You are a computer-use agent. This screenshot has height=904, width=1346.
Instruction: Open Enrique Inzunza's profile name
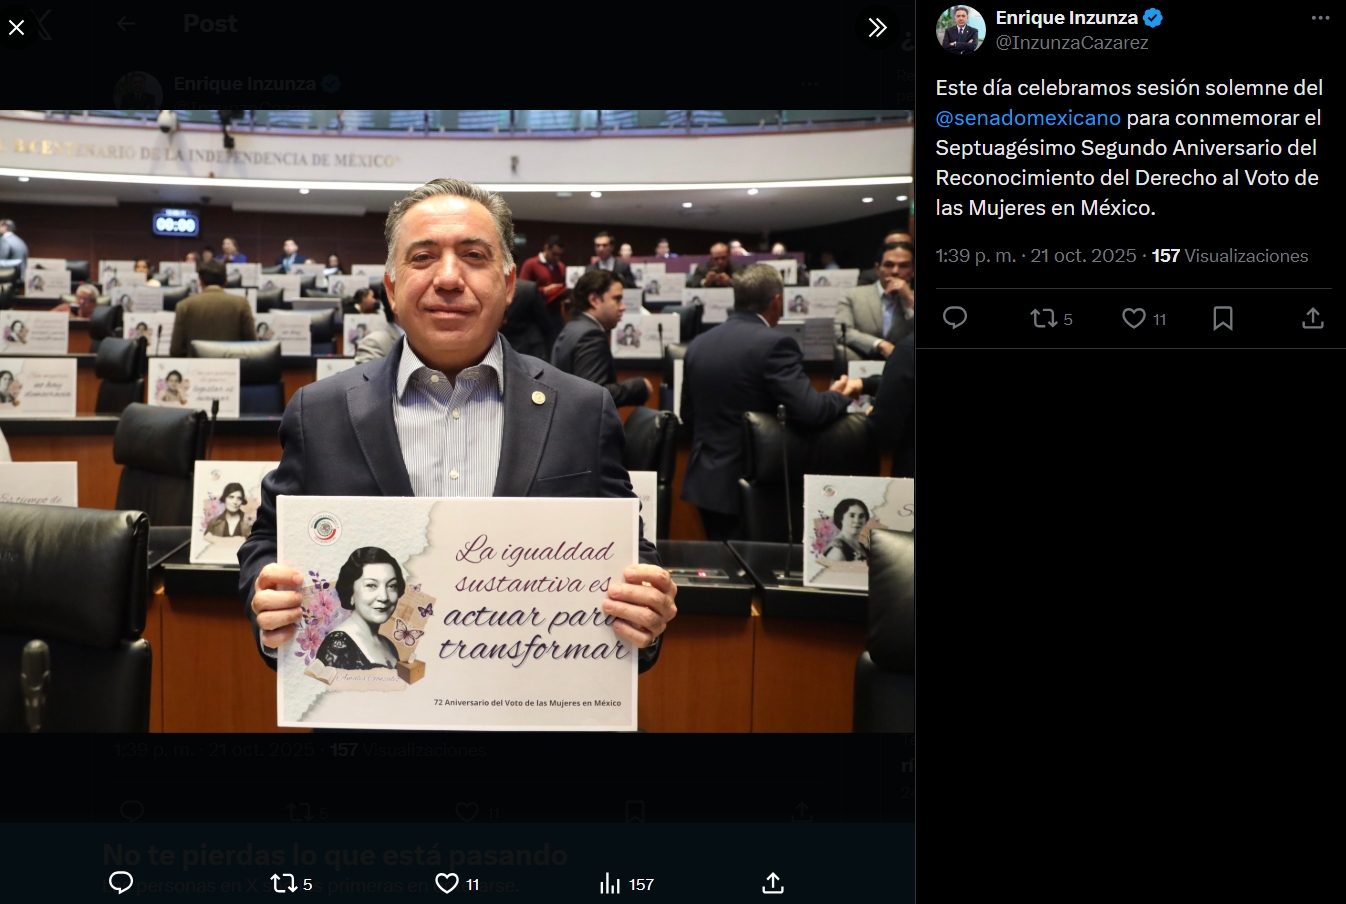pyautogui.click(x=1067, y=18)
